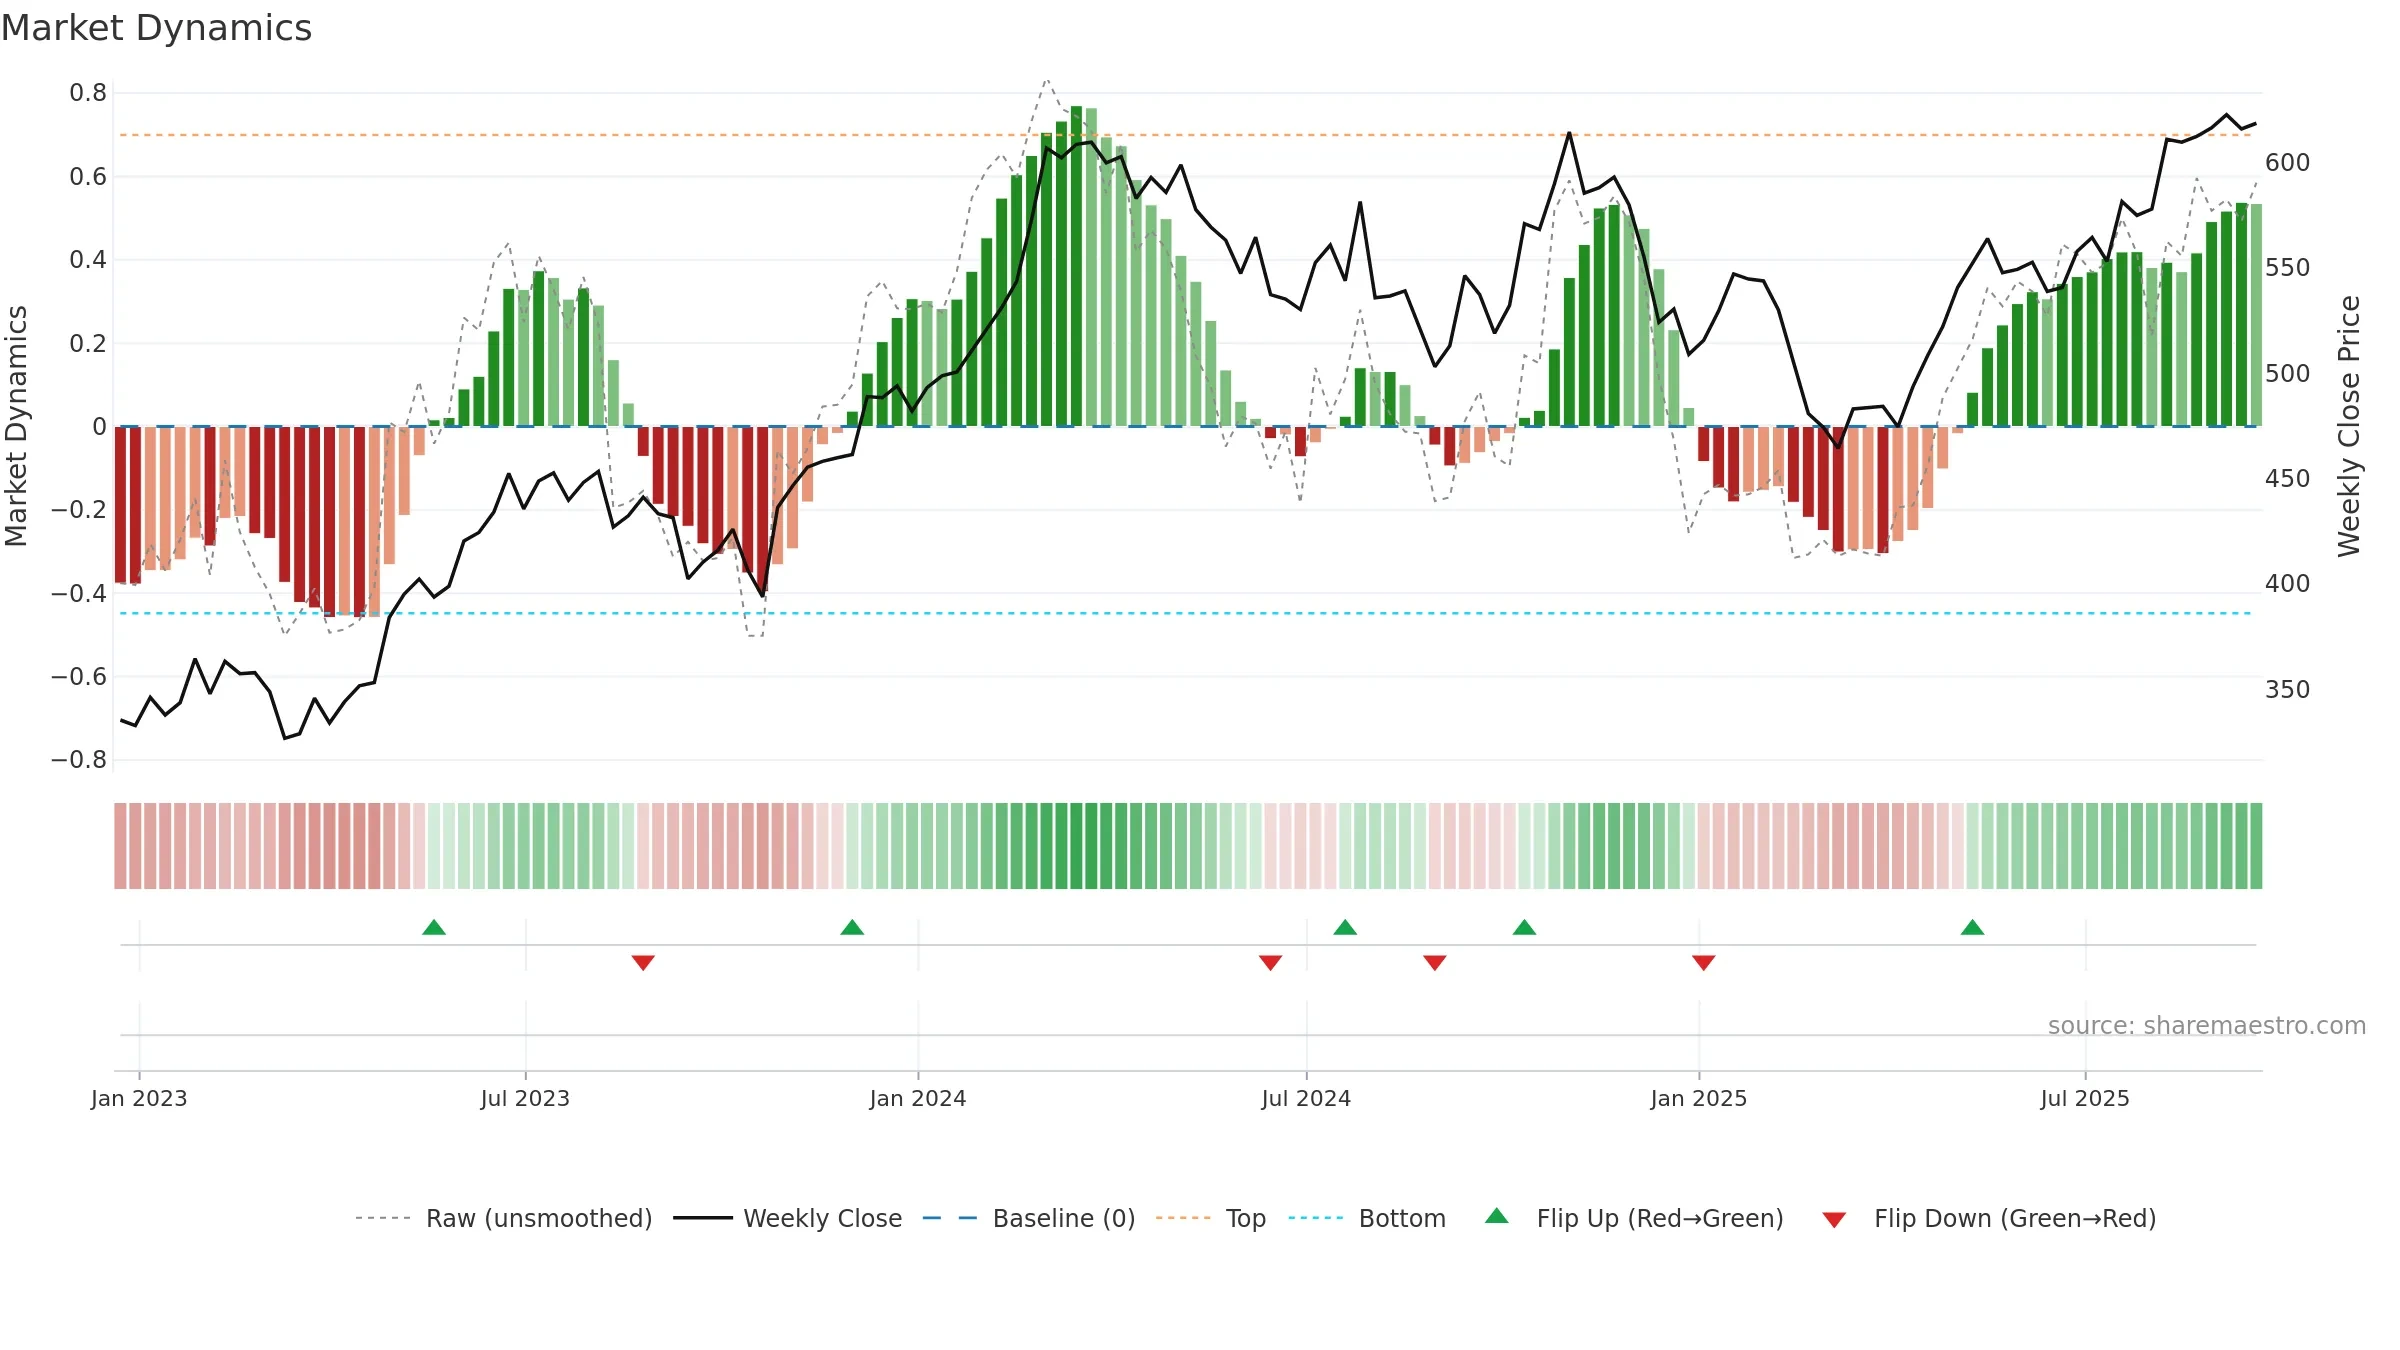
Task: Click the sharemaestro.com source text
Action: click(2207, 1025)
